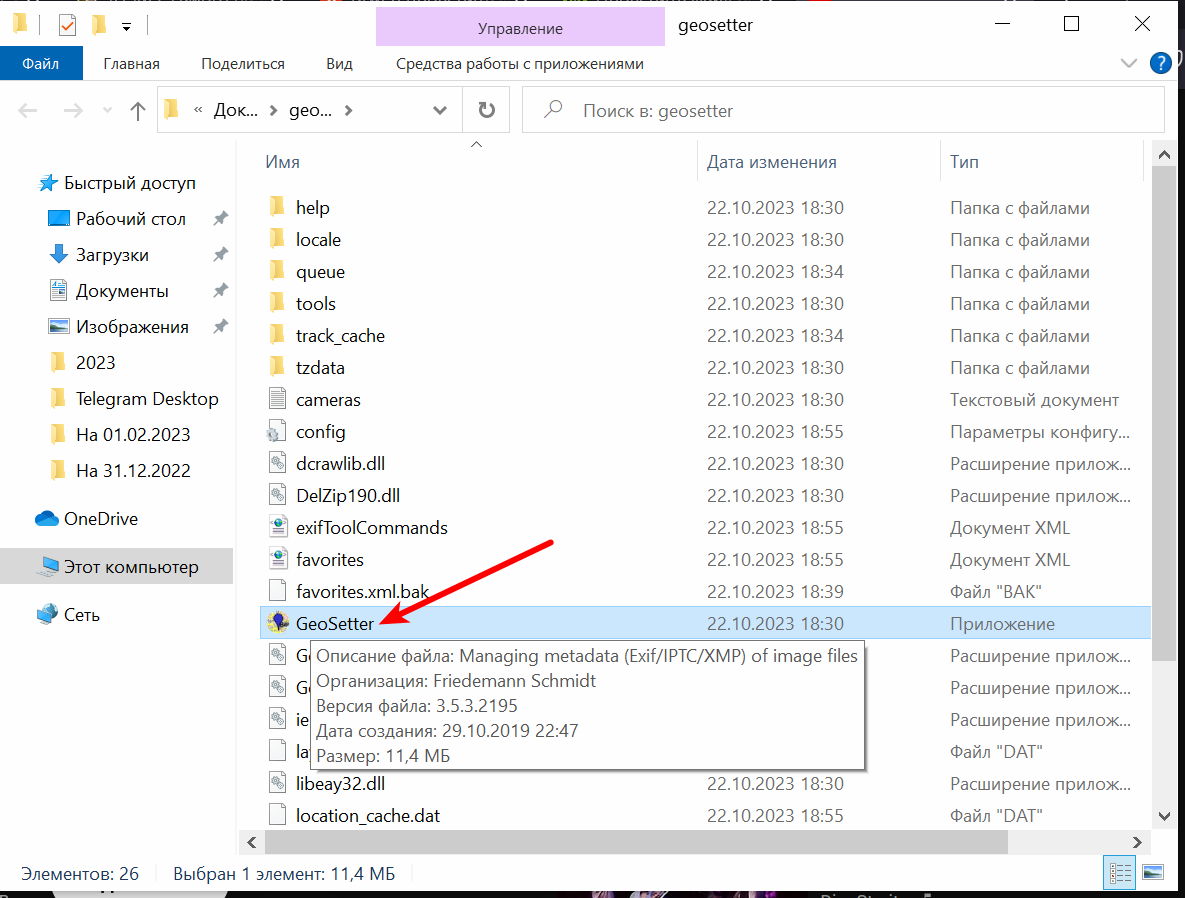Click the help folder icon
The width and height of the screenshot is (1185, 898).
(x=277, y=206)
